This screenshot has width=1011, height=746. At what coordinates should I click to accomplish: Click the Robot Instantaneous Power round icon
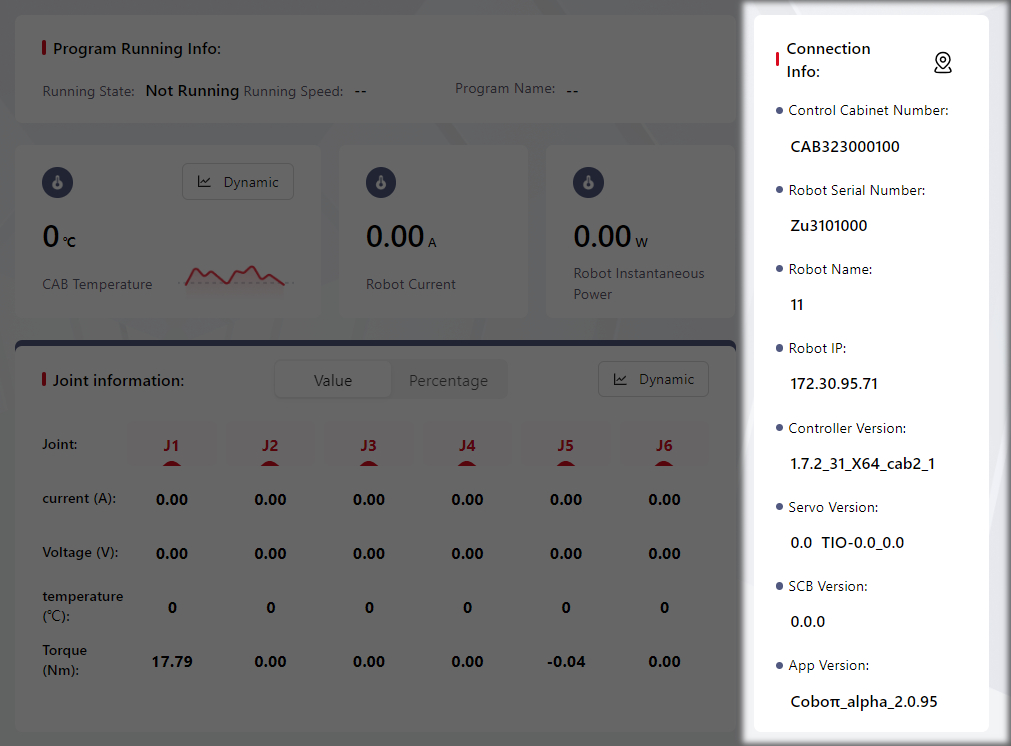pyautogui.click(x=588, y=183)
